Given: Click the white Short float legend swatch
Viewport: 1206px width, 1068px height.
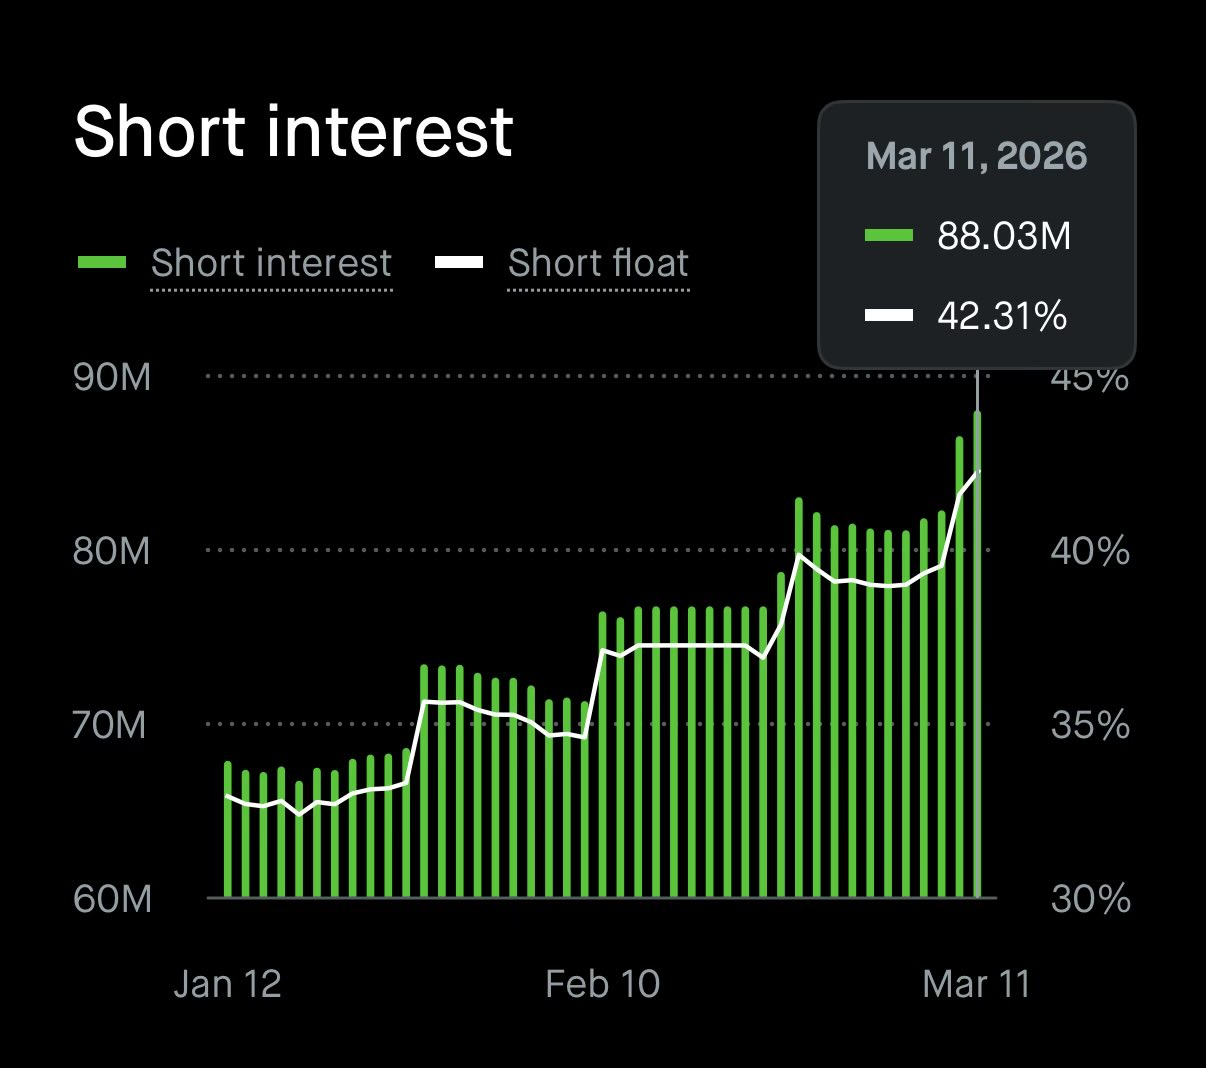Looking at the screenshot, I should click(459, 263).
